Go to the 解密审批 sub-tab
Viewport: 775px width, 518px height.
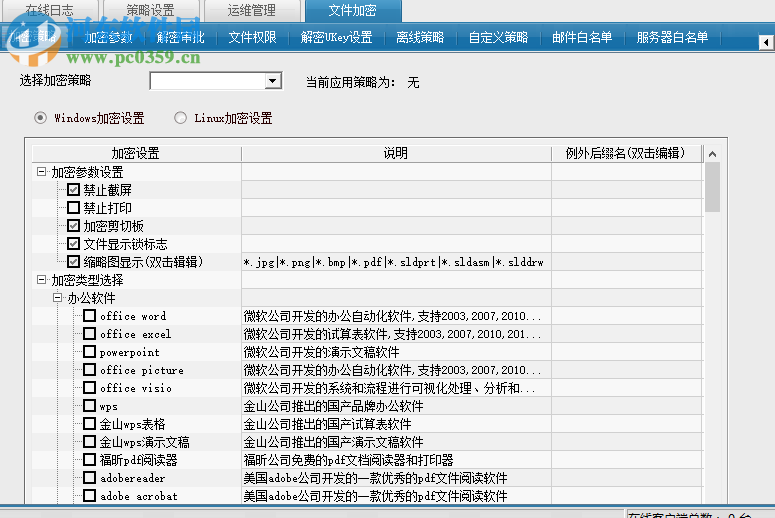pyautogui.click(x=180, y=37)
